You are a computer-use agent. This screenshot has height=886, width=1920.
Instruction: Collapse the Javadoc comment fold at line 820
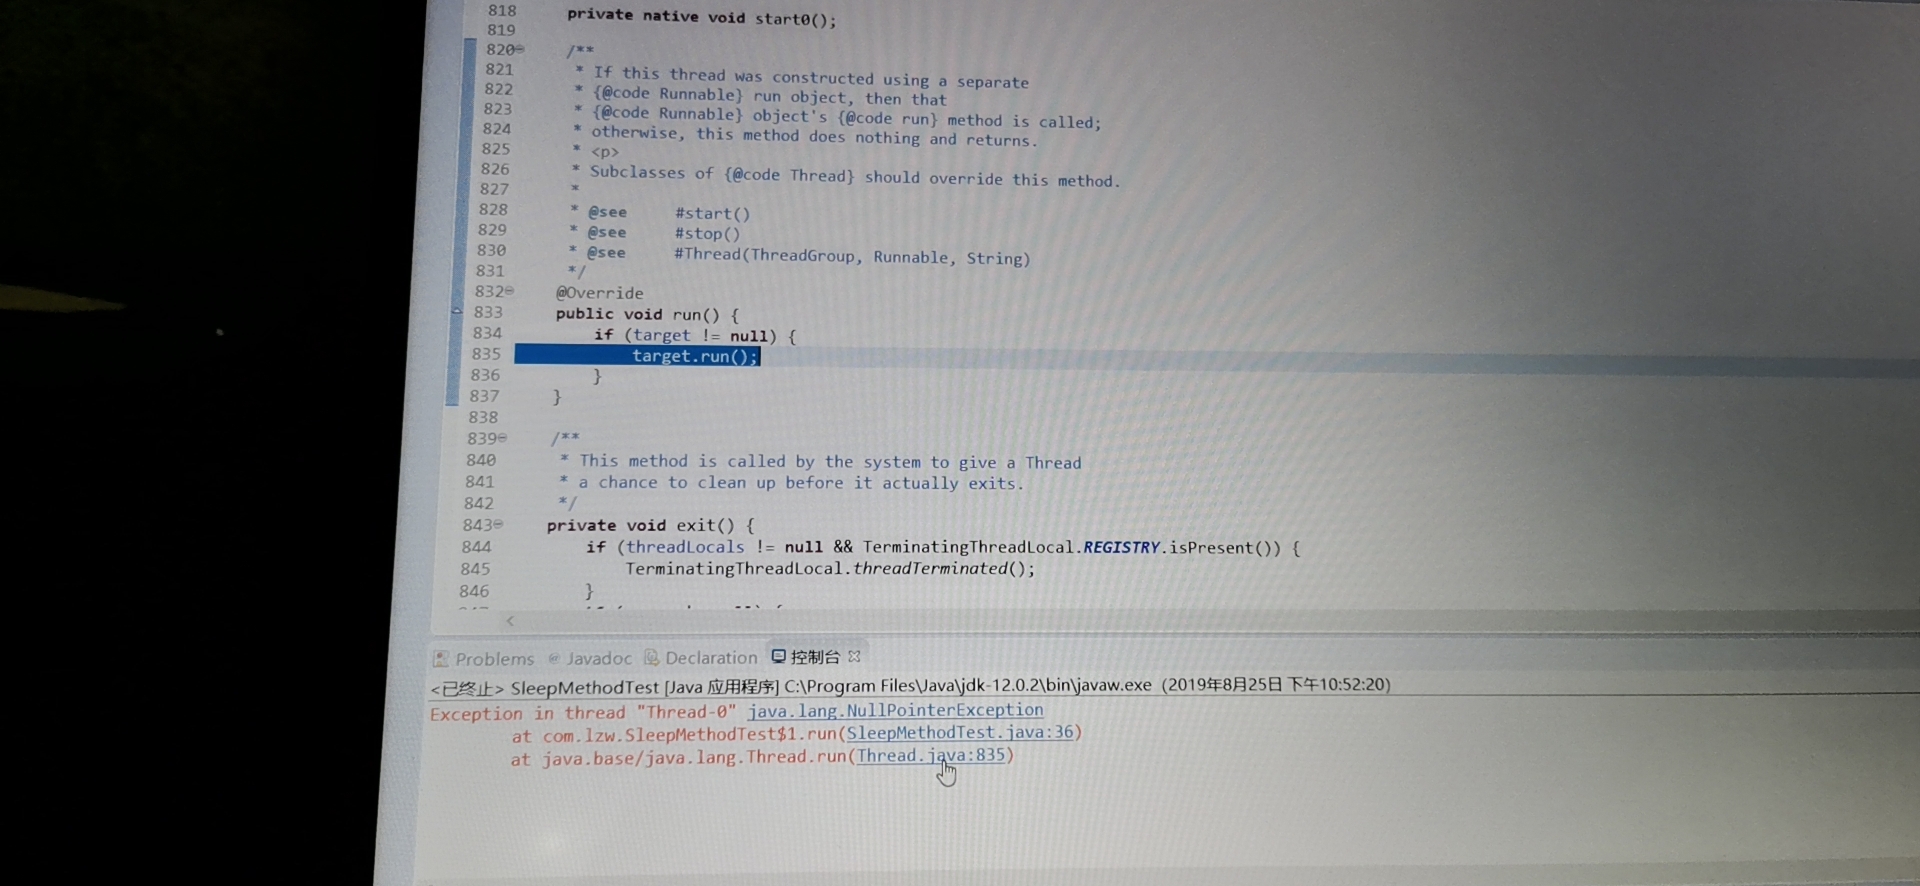520,49
